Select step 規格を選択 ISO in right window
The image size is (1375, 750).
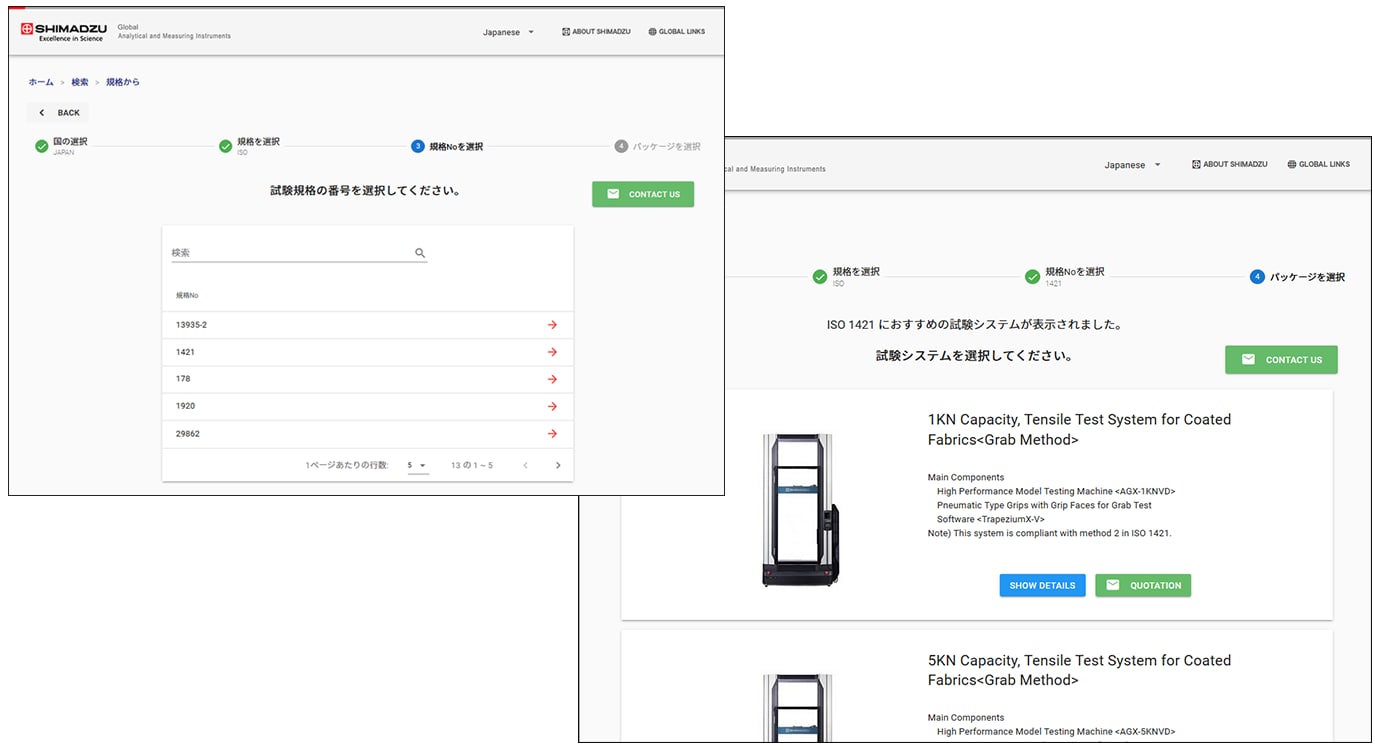[846, 277]
